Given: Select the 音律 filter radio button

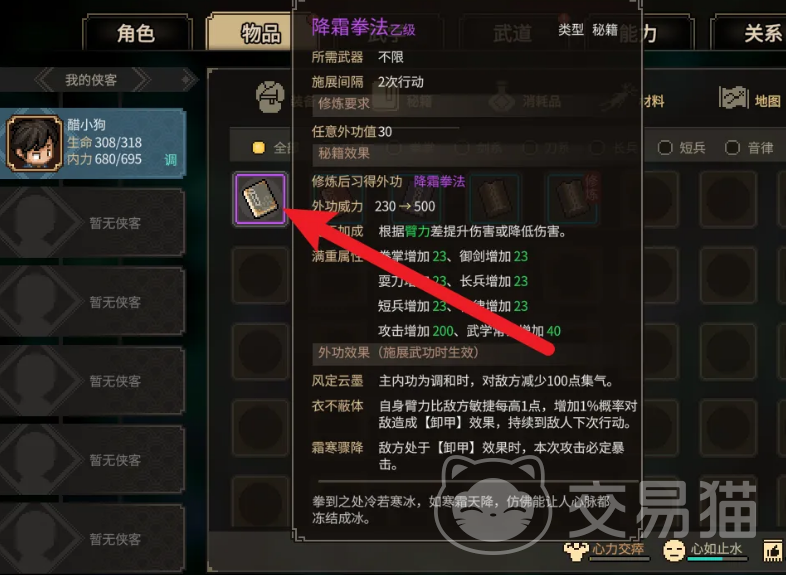Looking at the screenshot, I should [x=732, y=148].
